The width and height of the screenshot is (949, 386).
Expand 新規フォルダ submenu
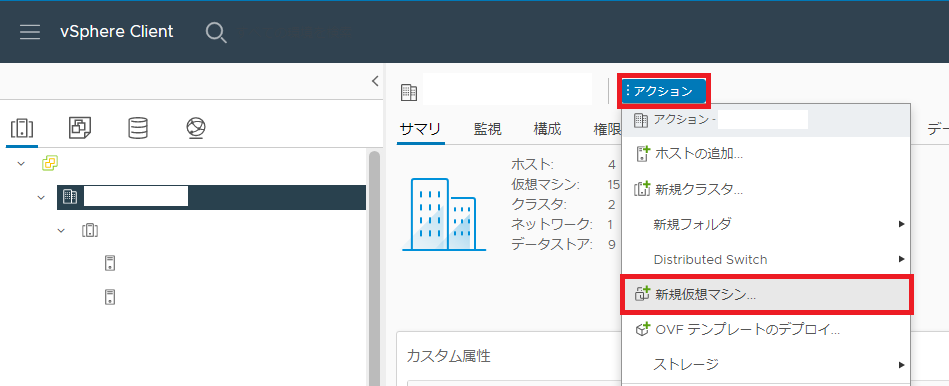tap(766, 224)
